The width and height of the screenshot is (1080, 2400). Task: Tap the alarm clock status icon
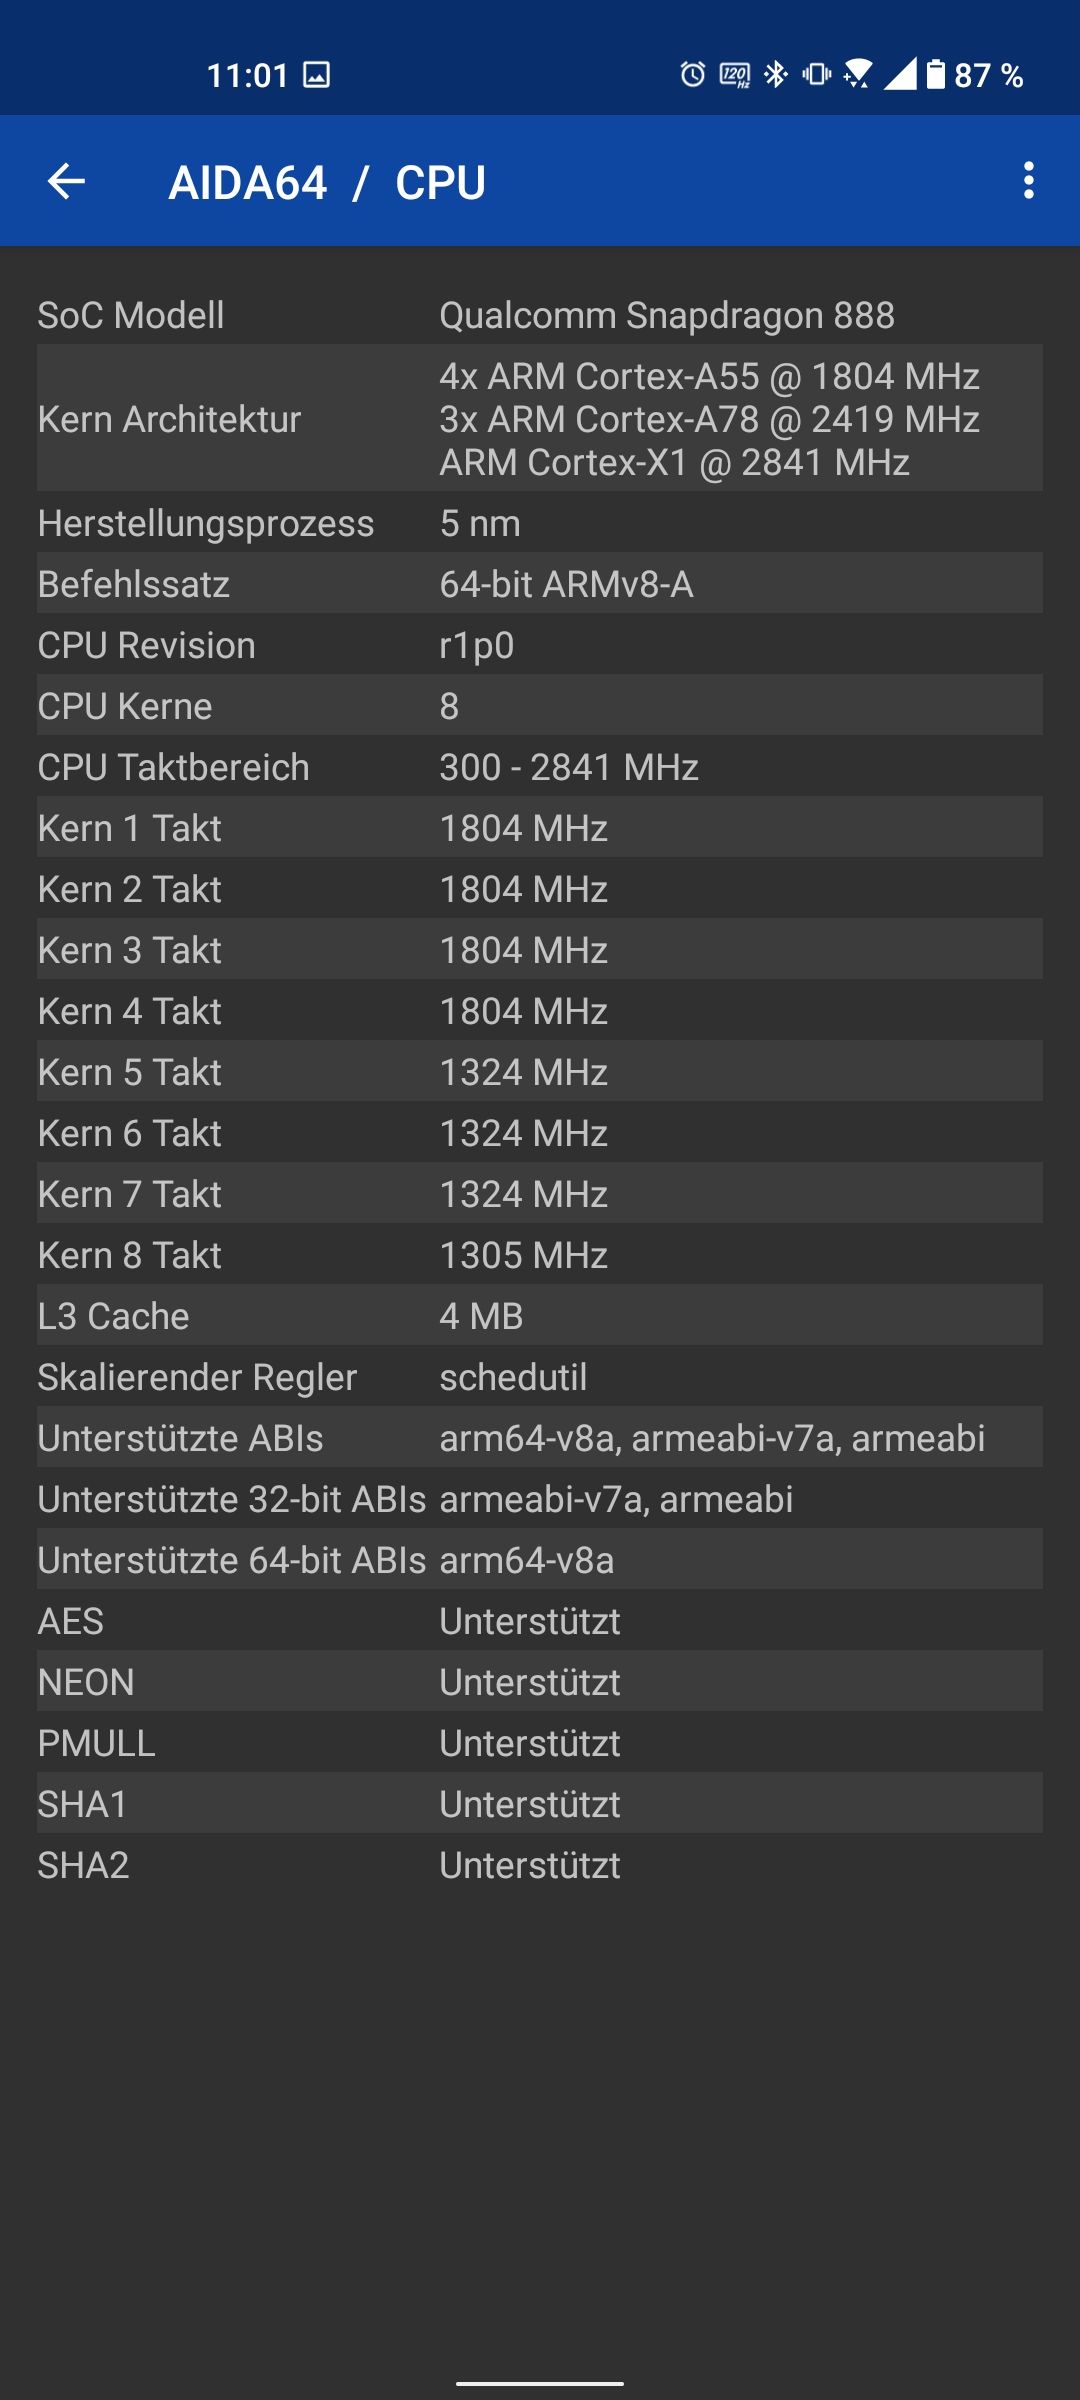click(692, 74)
